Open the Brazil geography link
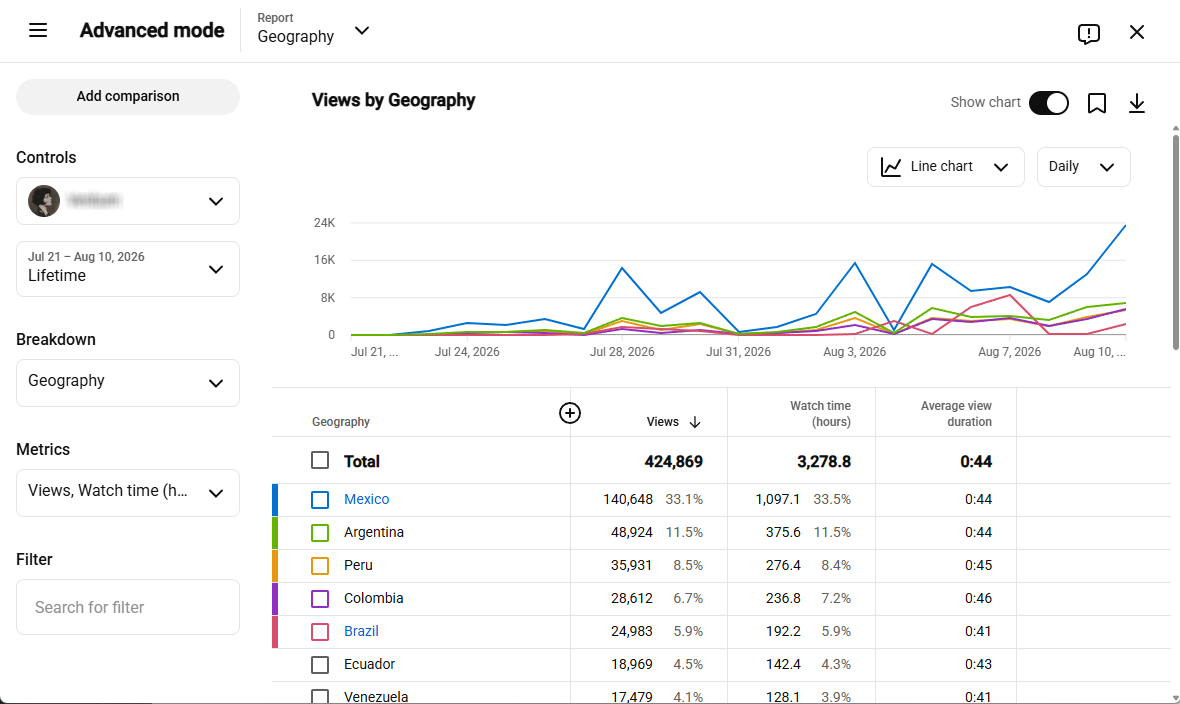Viewport: 1180px width, 704px height. coord(361,631)
